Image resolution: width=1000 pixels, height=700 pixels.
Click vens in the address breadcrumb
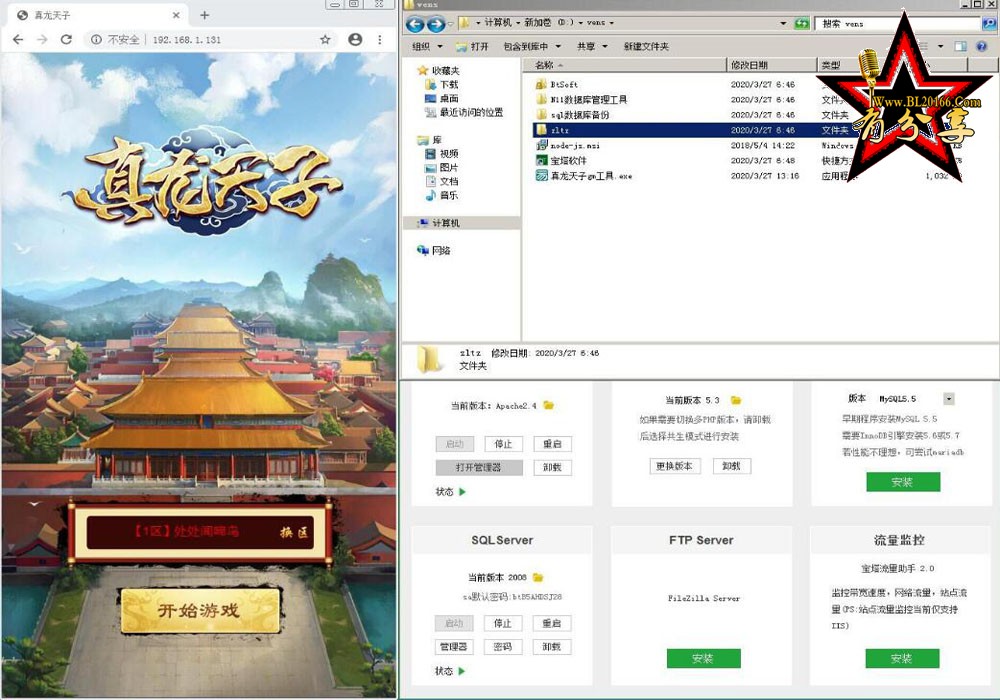coord(596,22)
